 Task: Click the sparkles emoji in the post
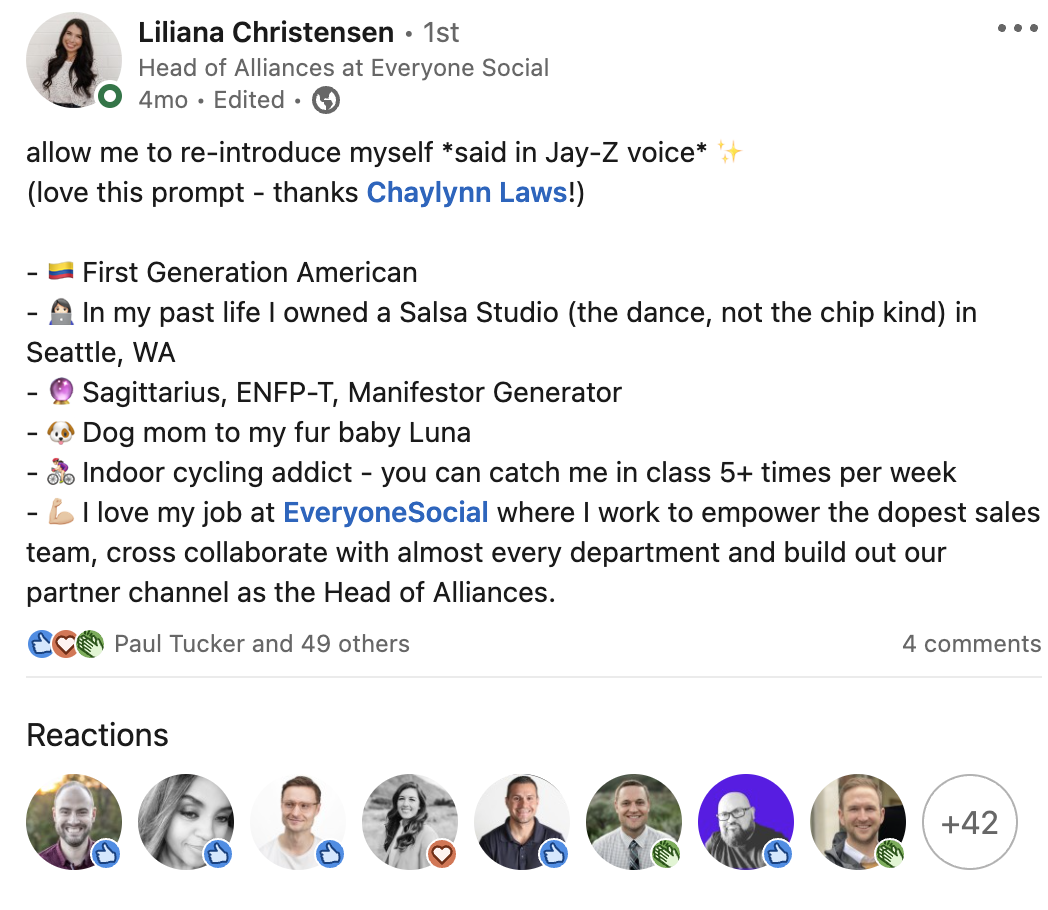[729, 151]
